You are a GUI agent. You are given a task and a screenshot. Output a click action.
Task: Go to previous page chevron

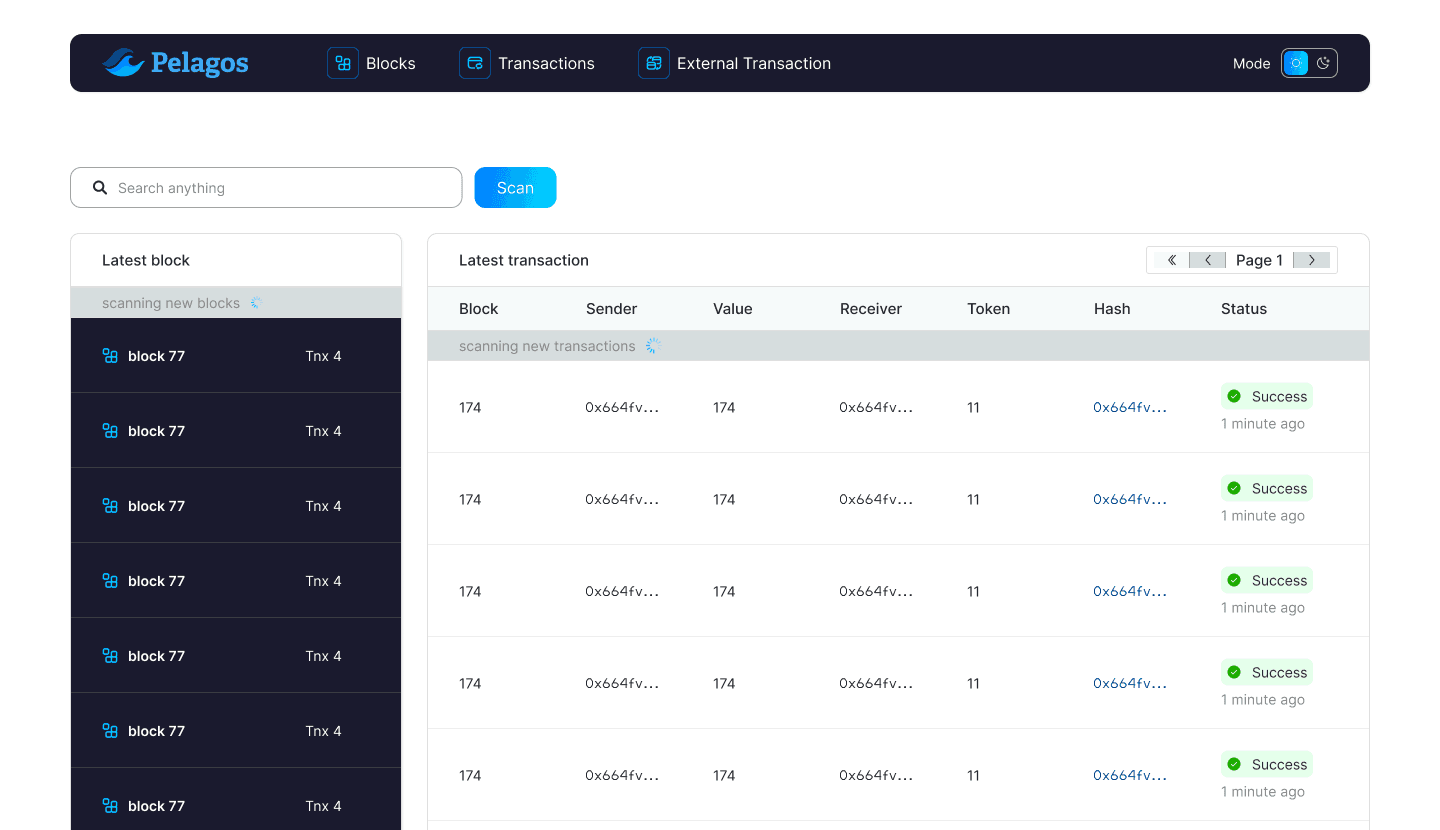[x=1207, y=260]
